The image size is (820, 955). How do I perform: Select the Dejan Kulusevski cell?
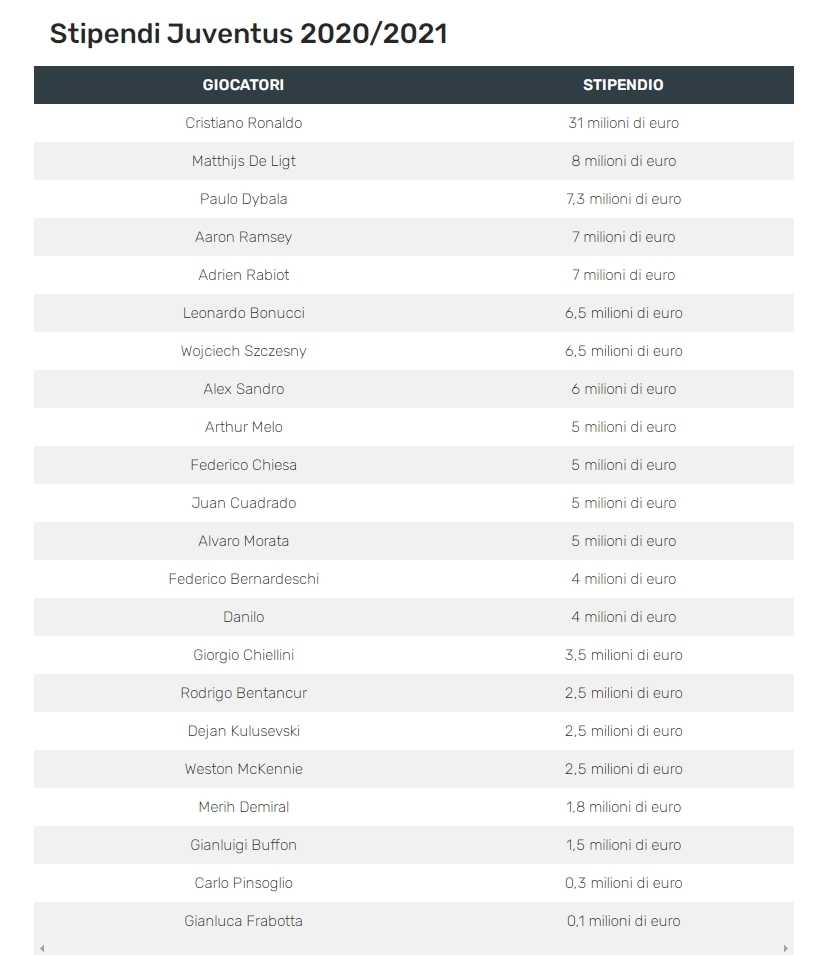click(x=243, y=731)
